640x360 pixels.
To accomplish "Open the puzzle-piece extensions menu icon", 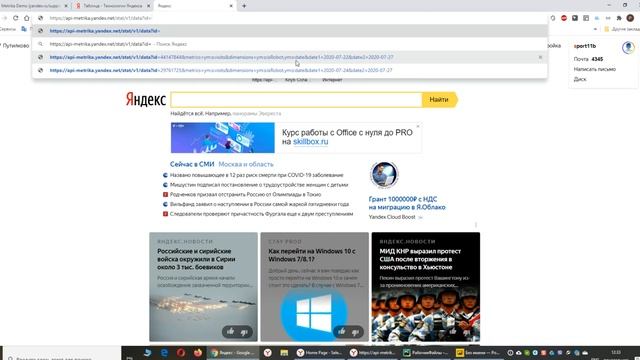I will pyautogui.click(x=619, y=18).
